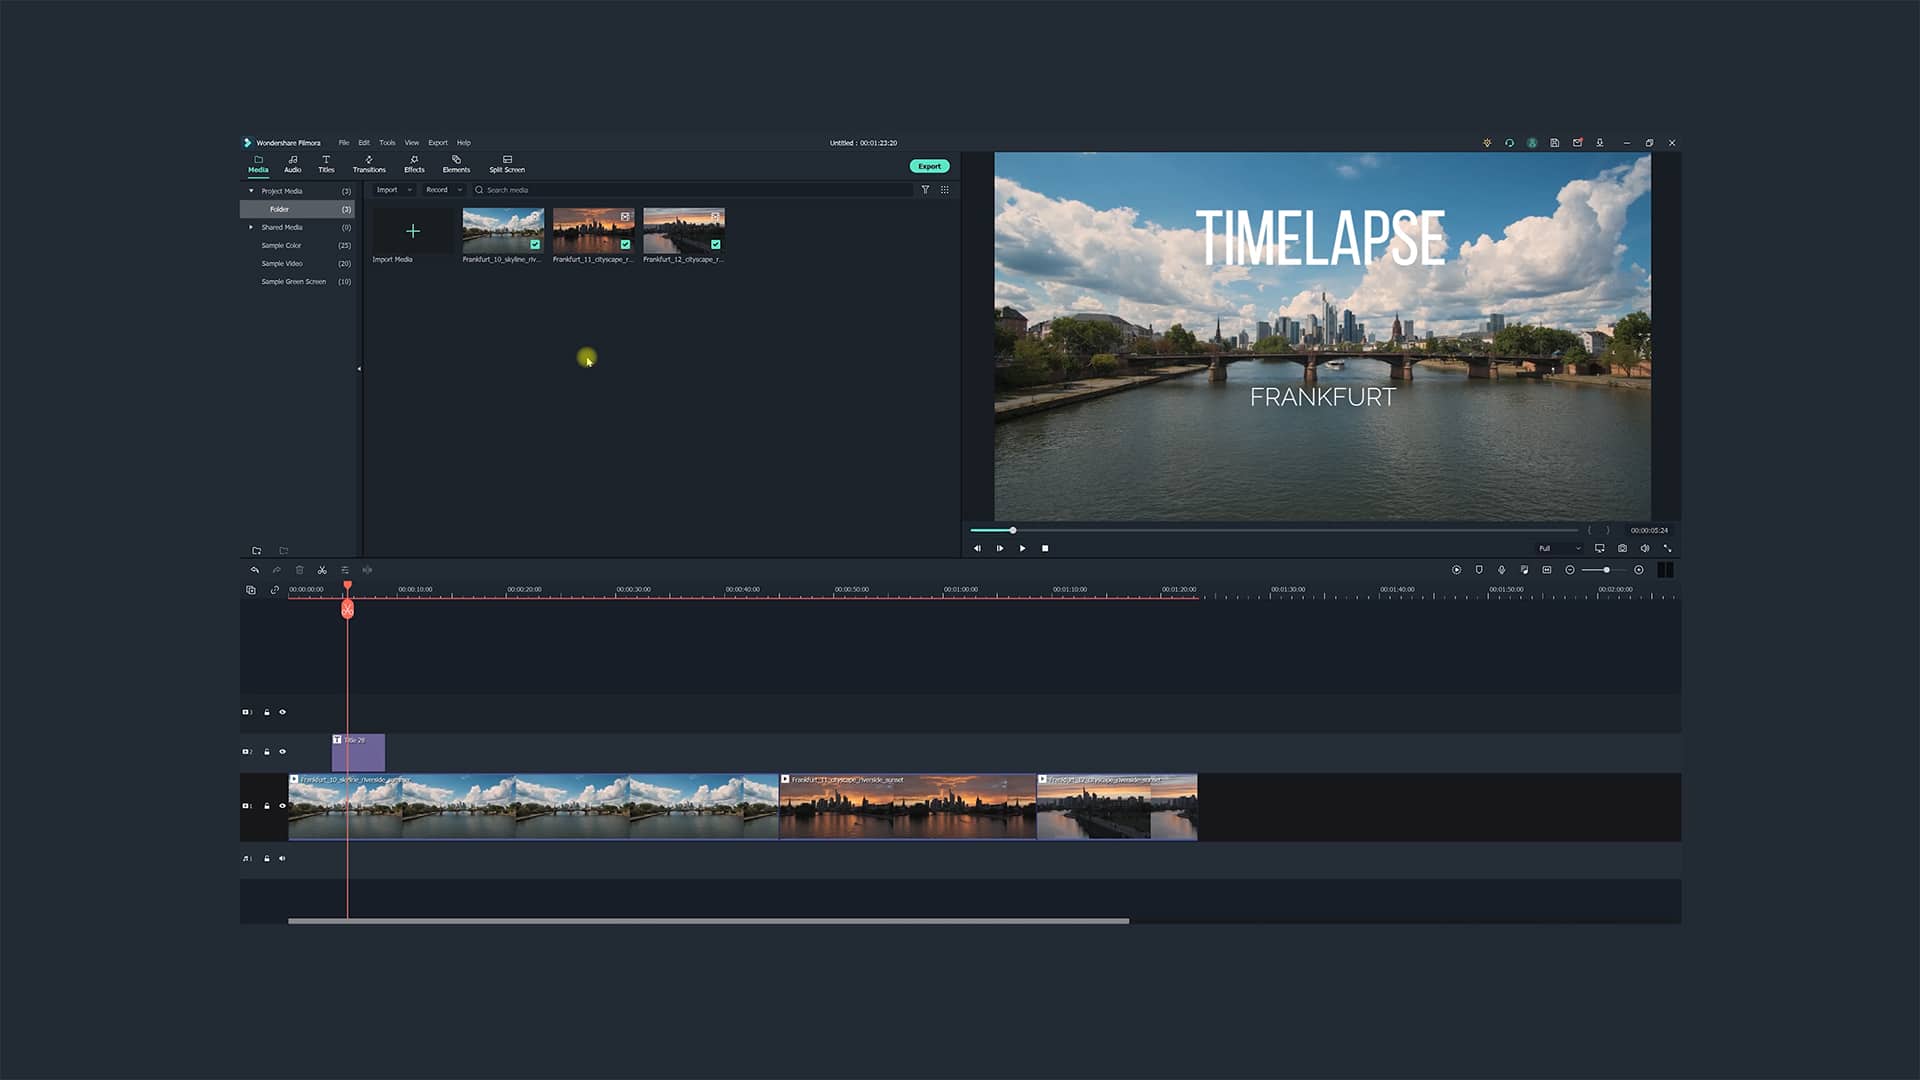Open the Tools menu
This screenshot has width=1920, height=1080.
387,142
